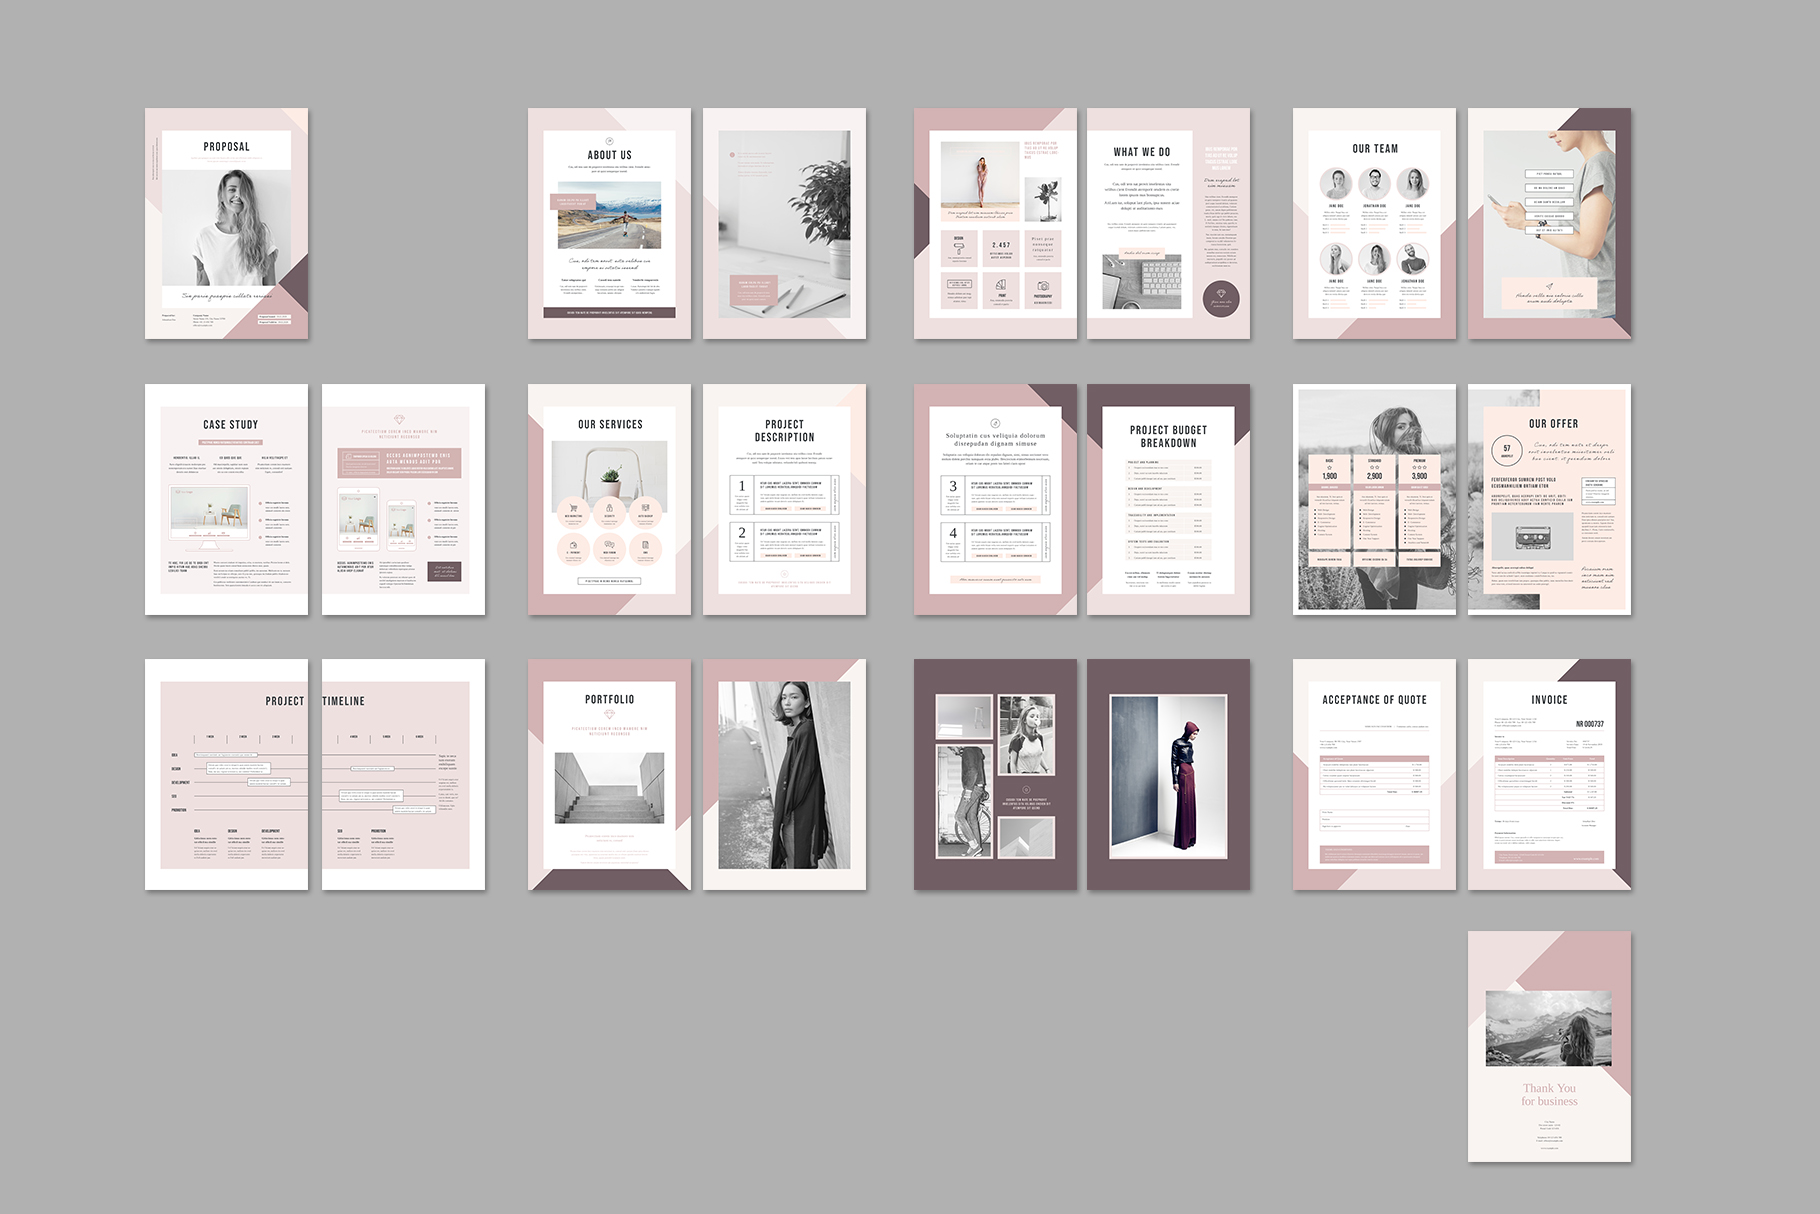Click the paint roller Design icon
The width and height of the screenshot is (1820, 1214).
[959, 248]
